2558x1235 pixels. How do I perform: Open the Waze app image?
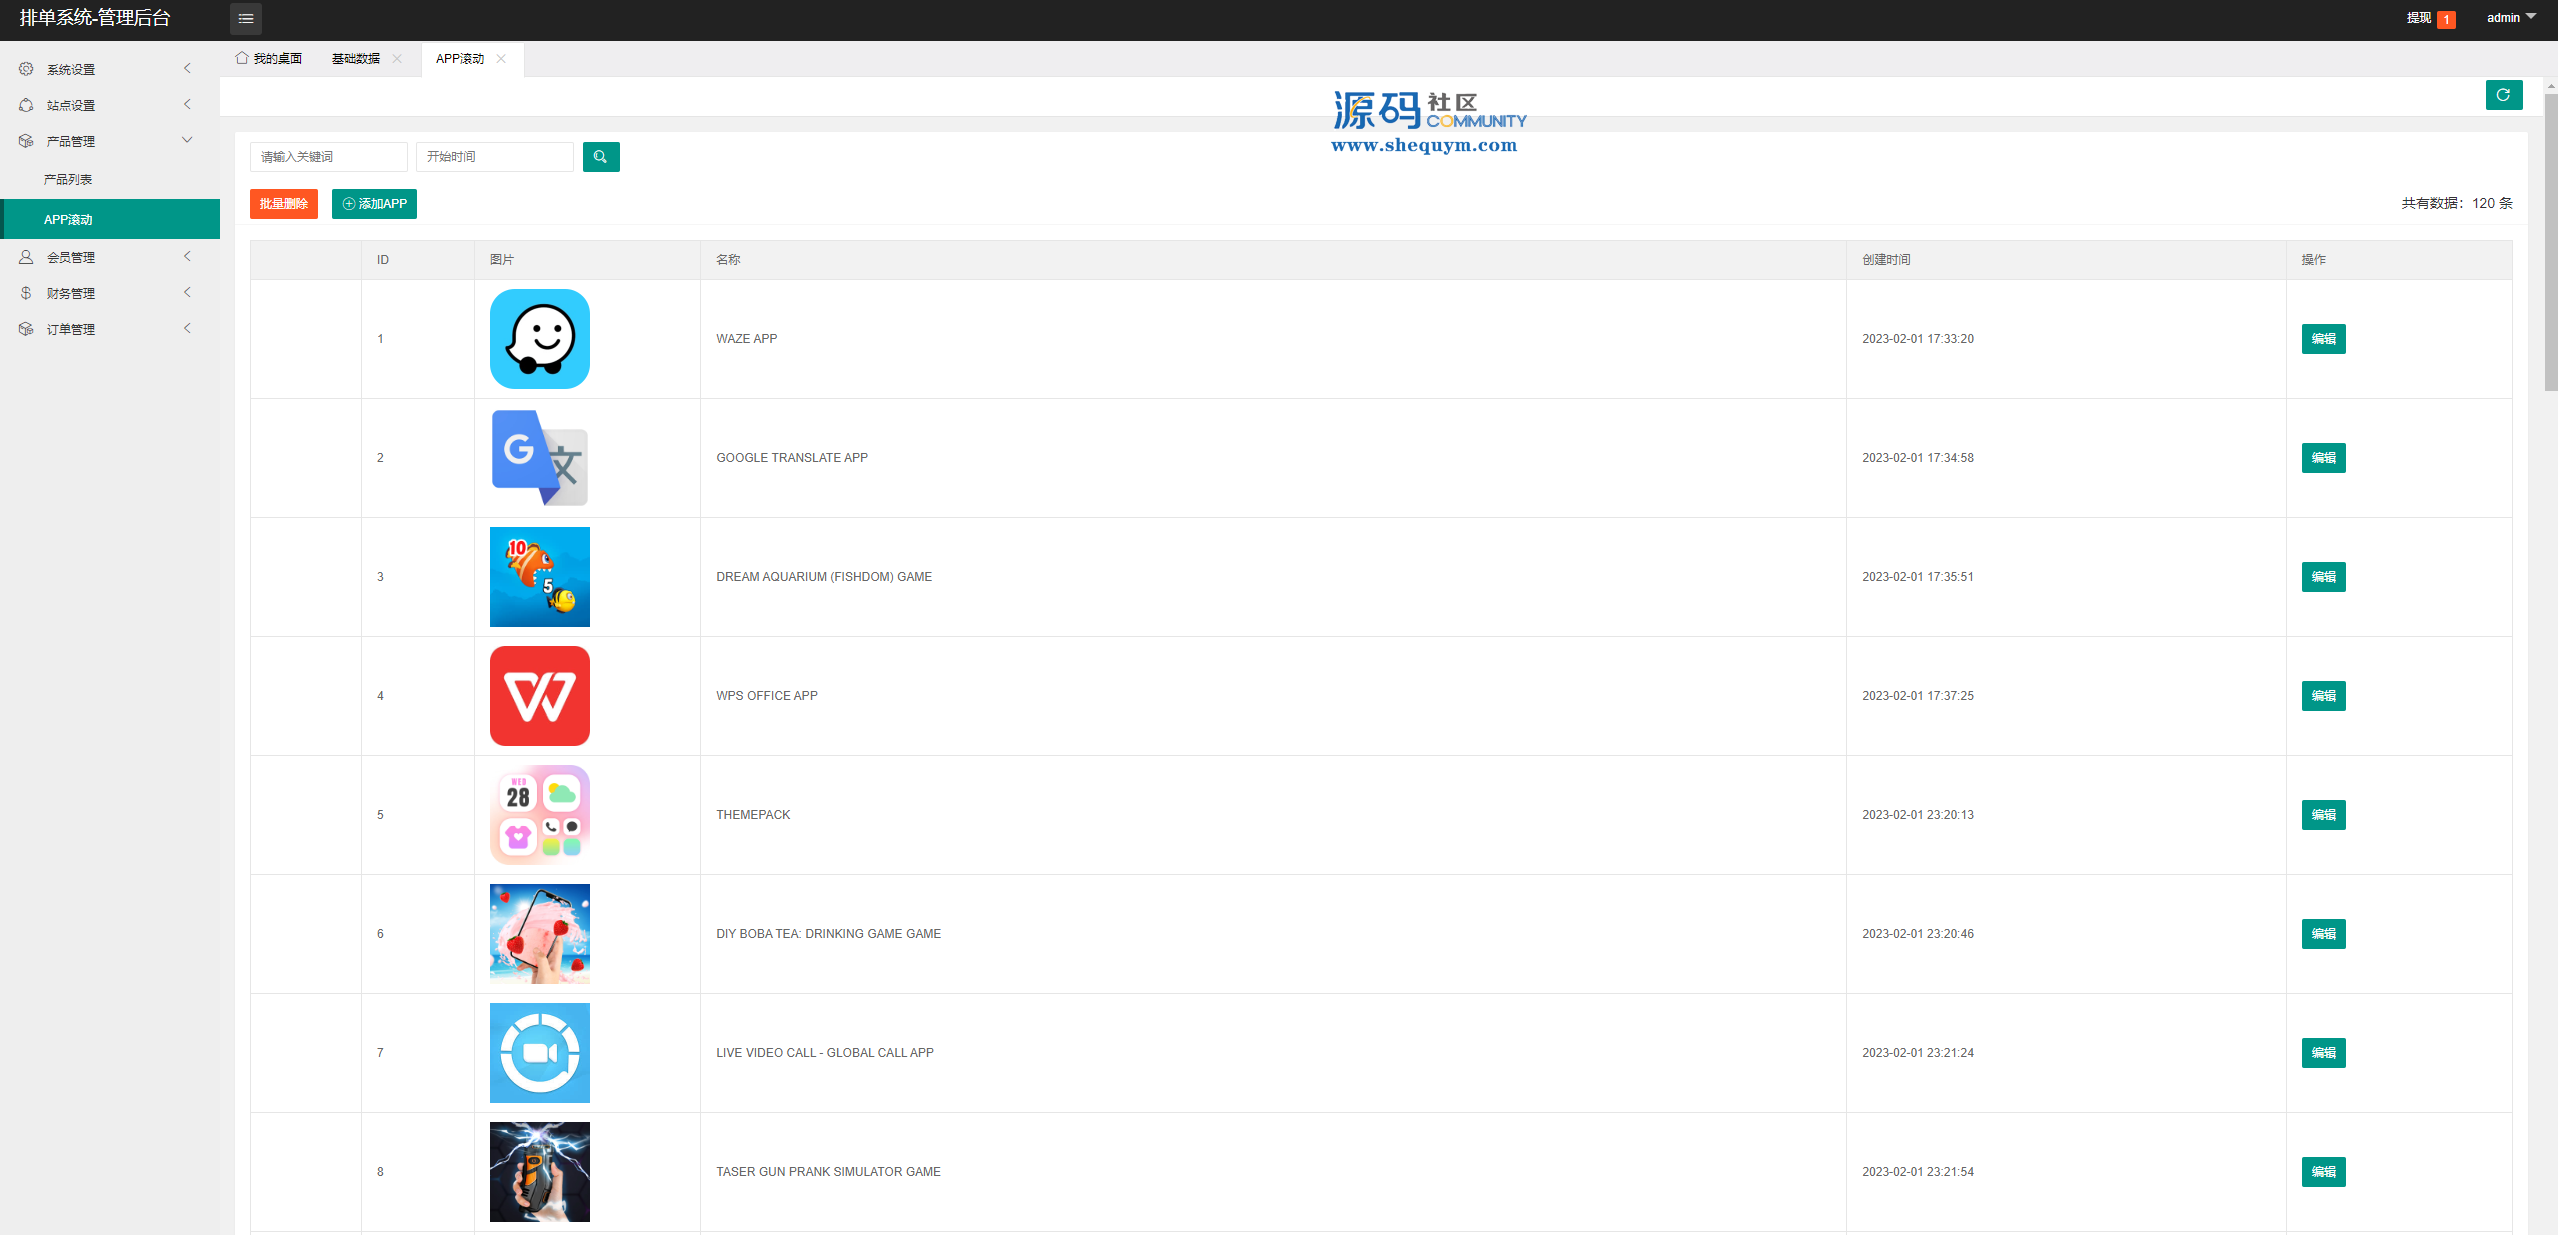coord(540,339)
